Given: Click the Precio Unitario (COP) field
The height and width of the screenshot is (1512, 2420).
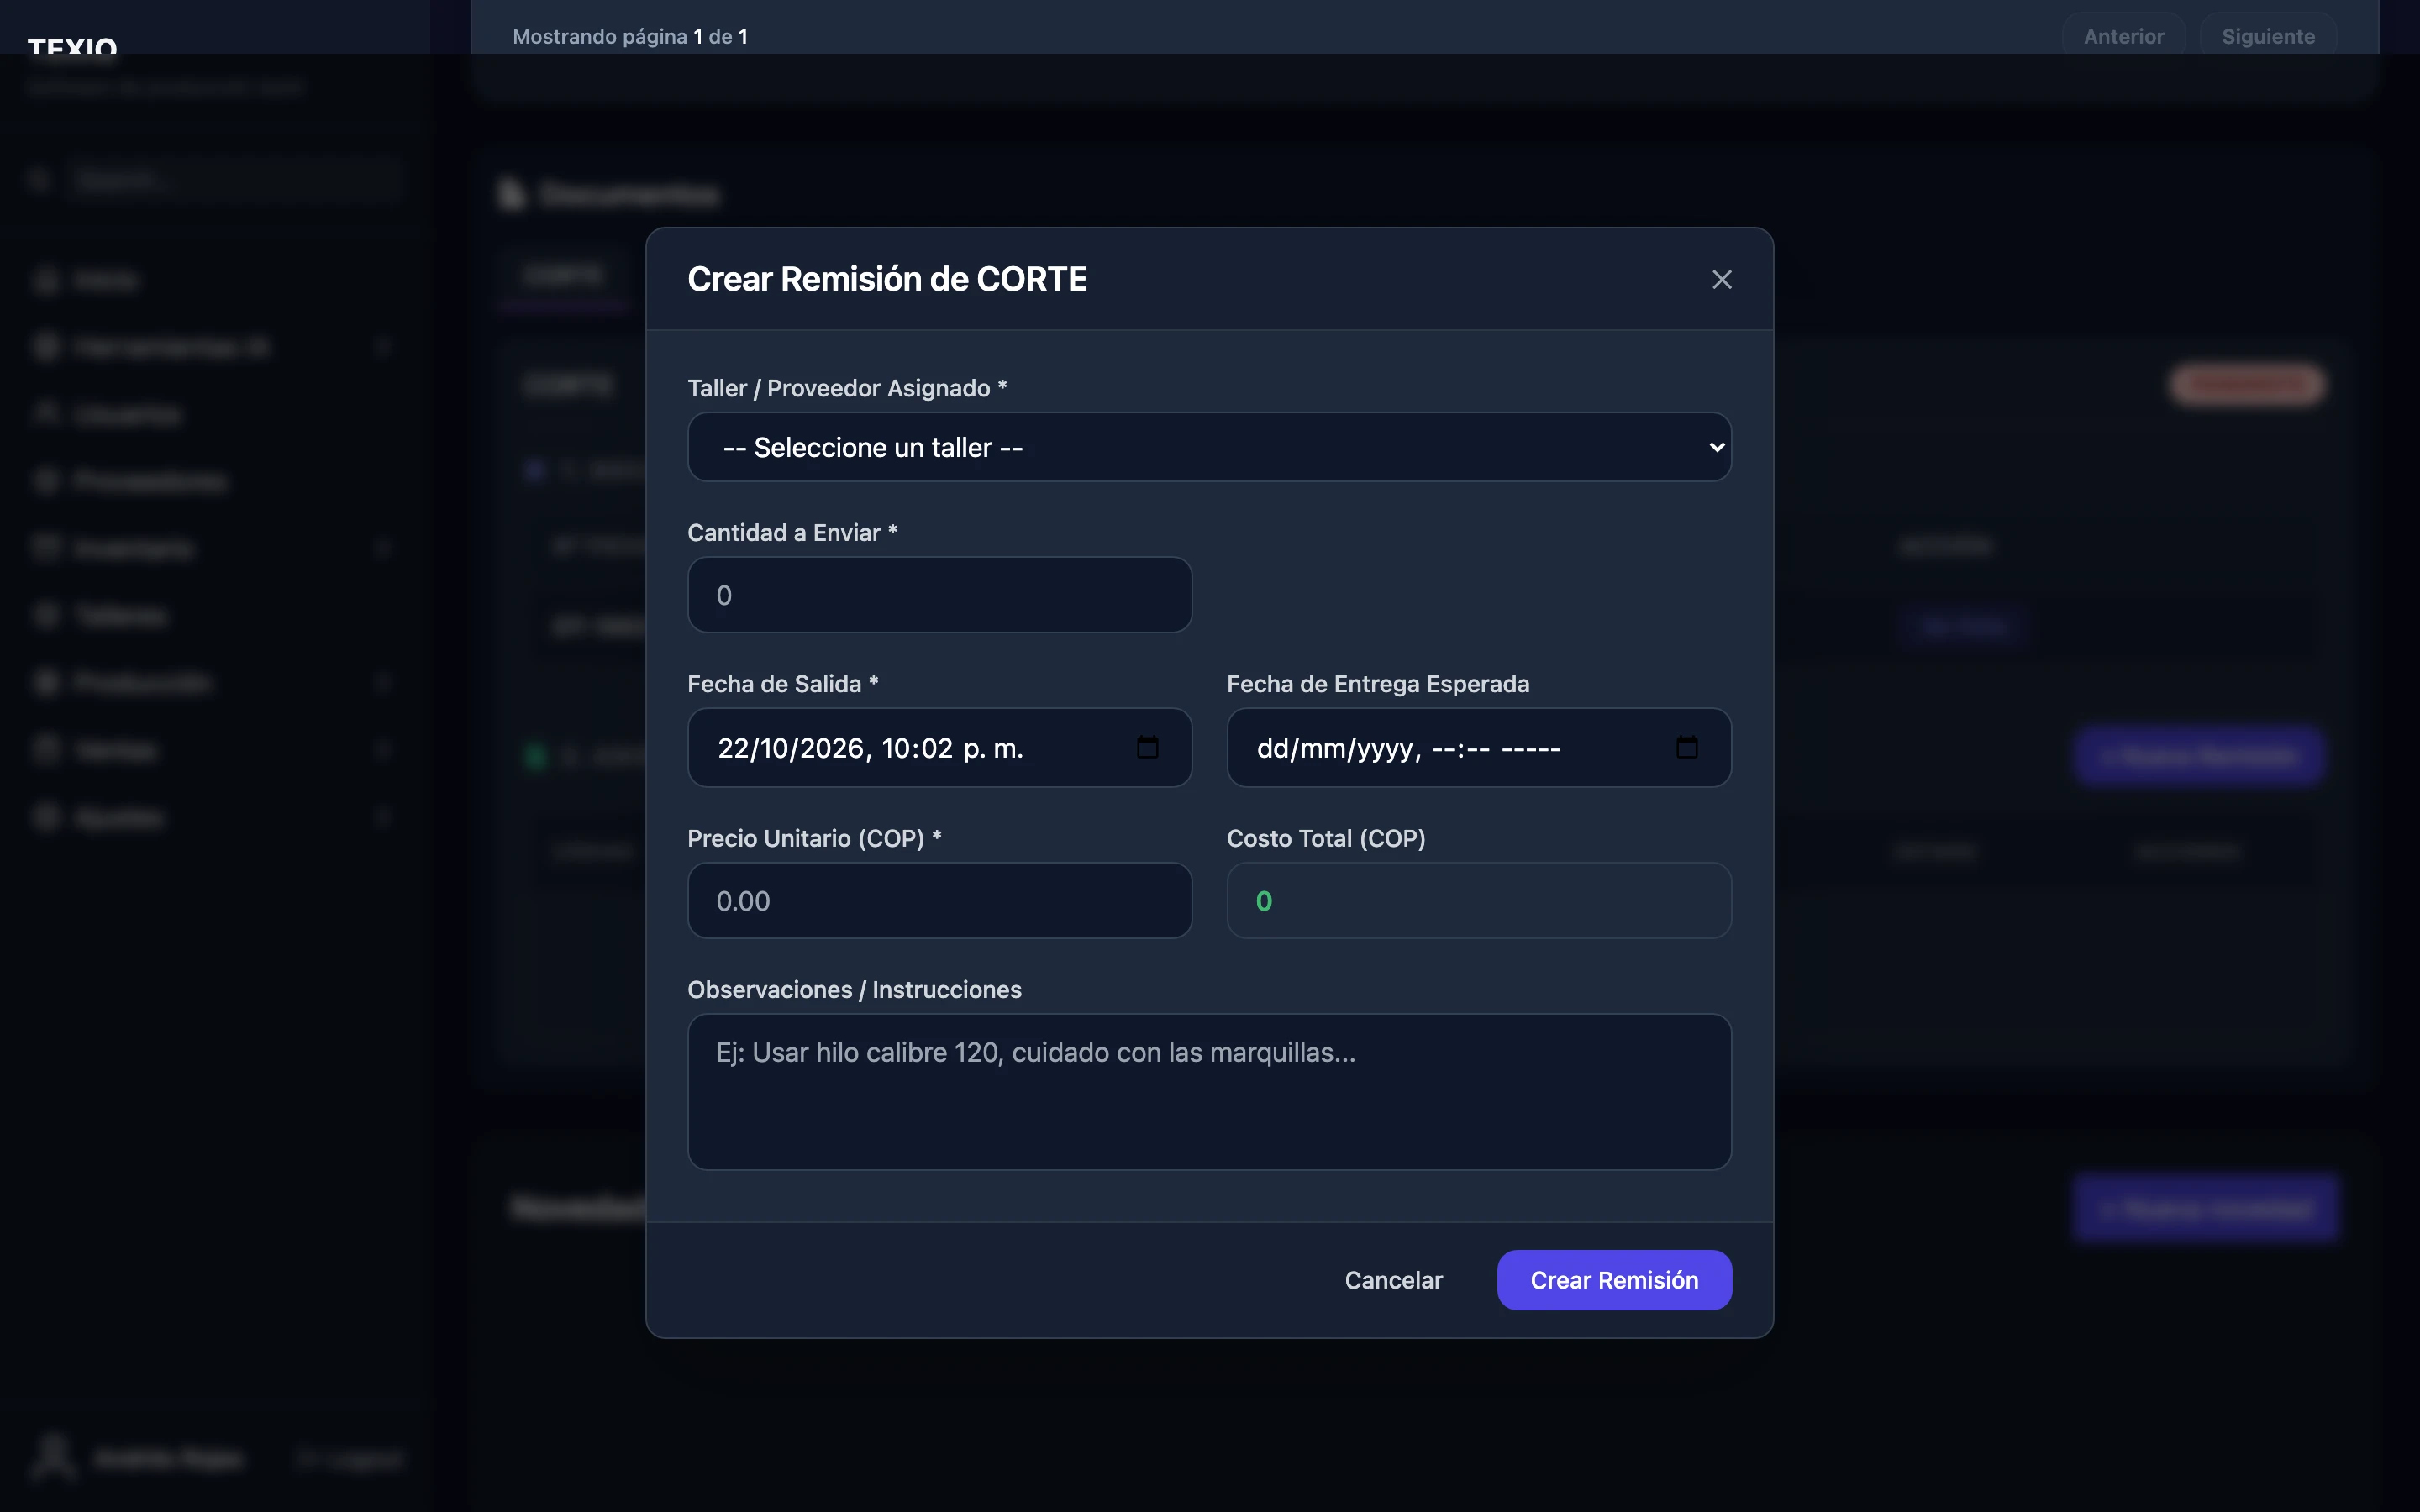Looking at the screenshot, I should tap(939, 901).
